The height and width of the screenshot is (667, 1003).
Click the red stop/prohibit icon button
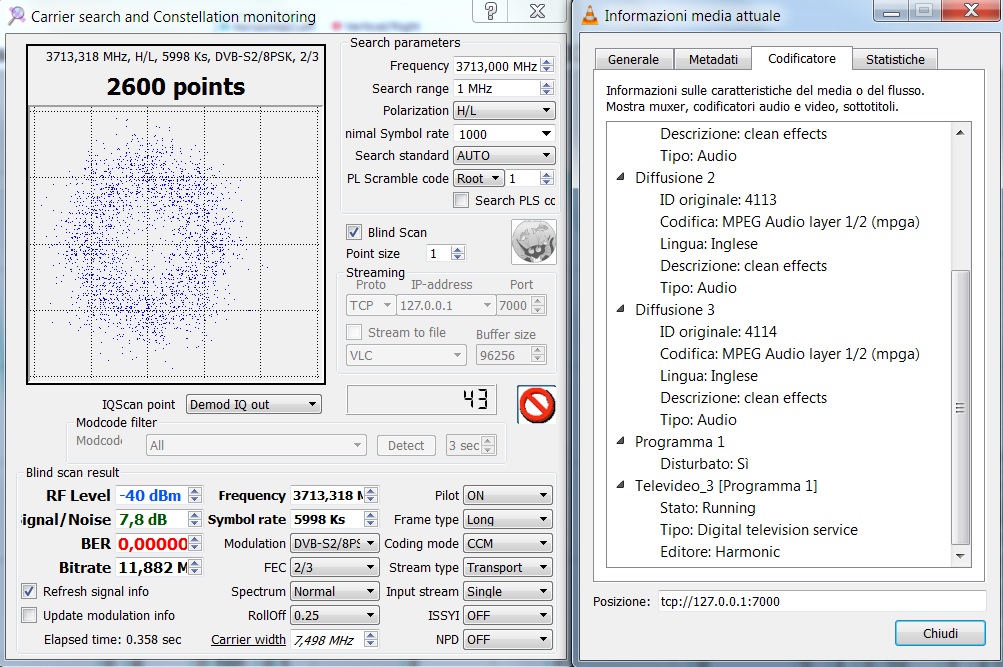(x=537, y=405)
